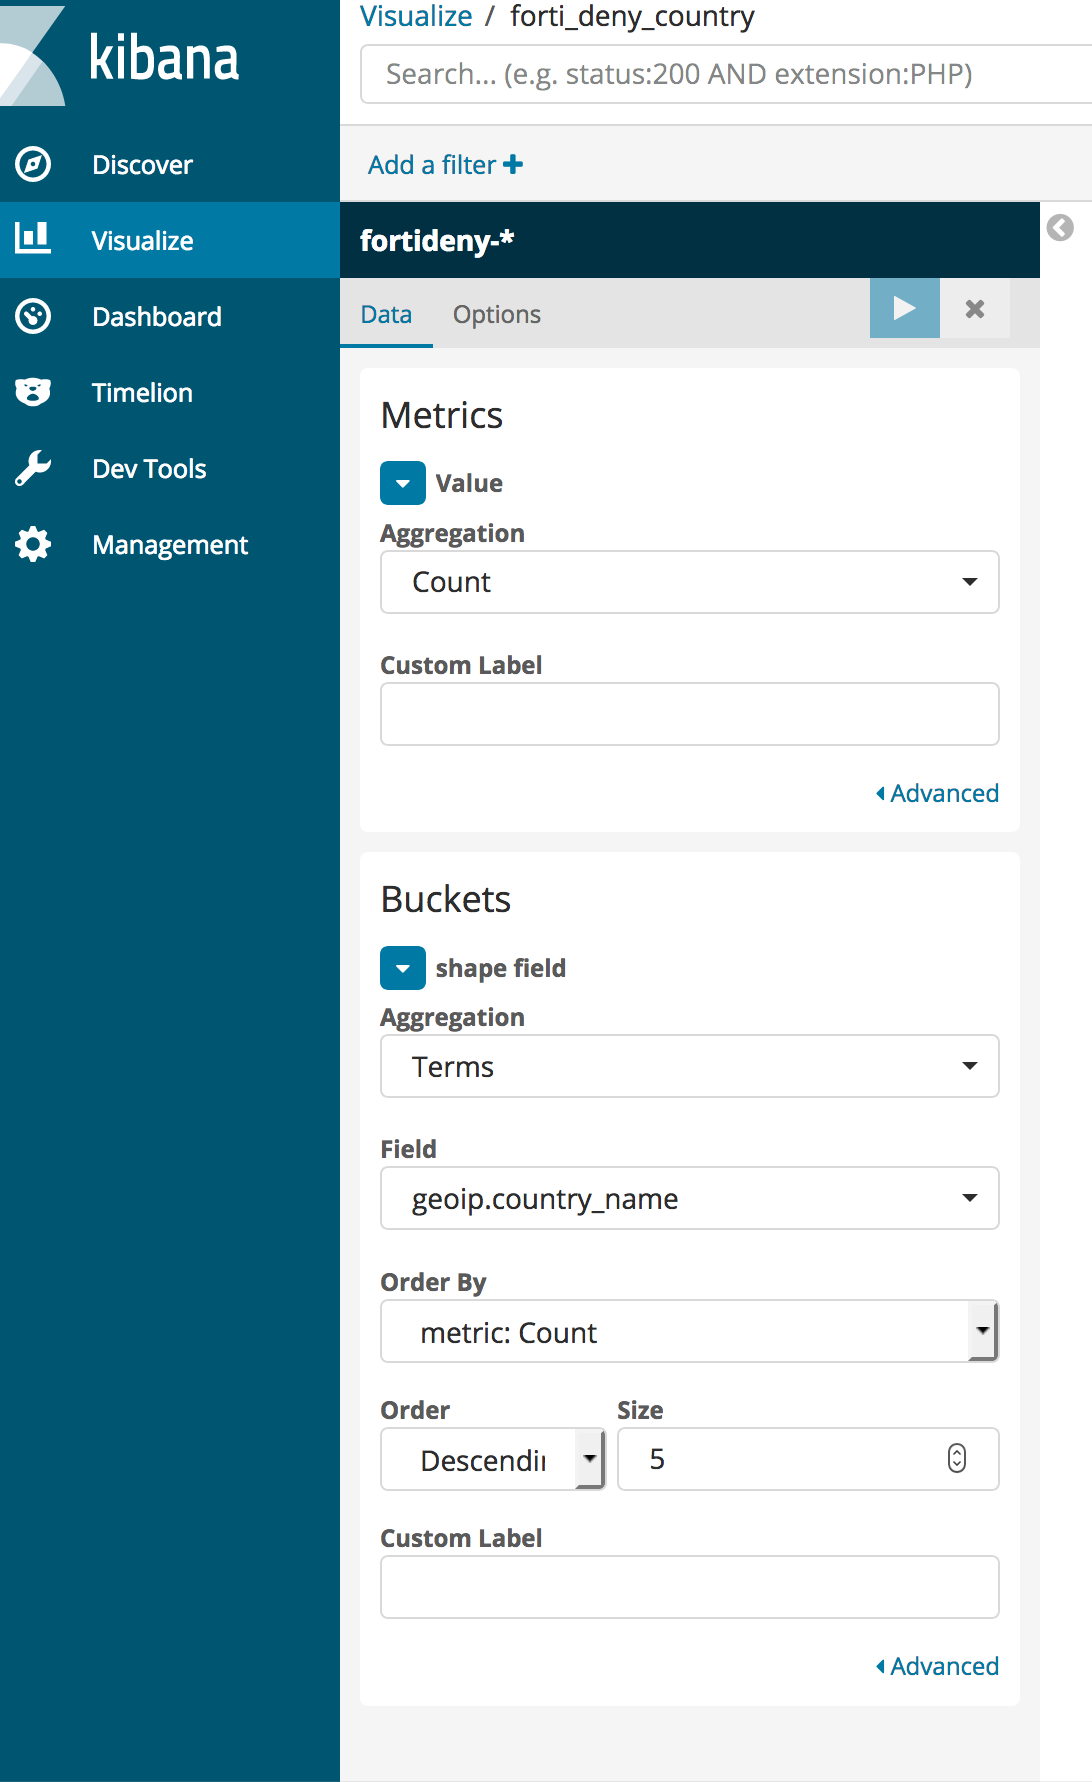The width and height of the screenshot is (1092, 1782).
Task: Apply changes with the play button
Action: [x=904, y=308]
